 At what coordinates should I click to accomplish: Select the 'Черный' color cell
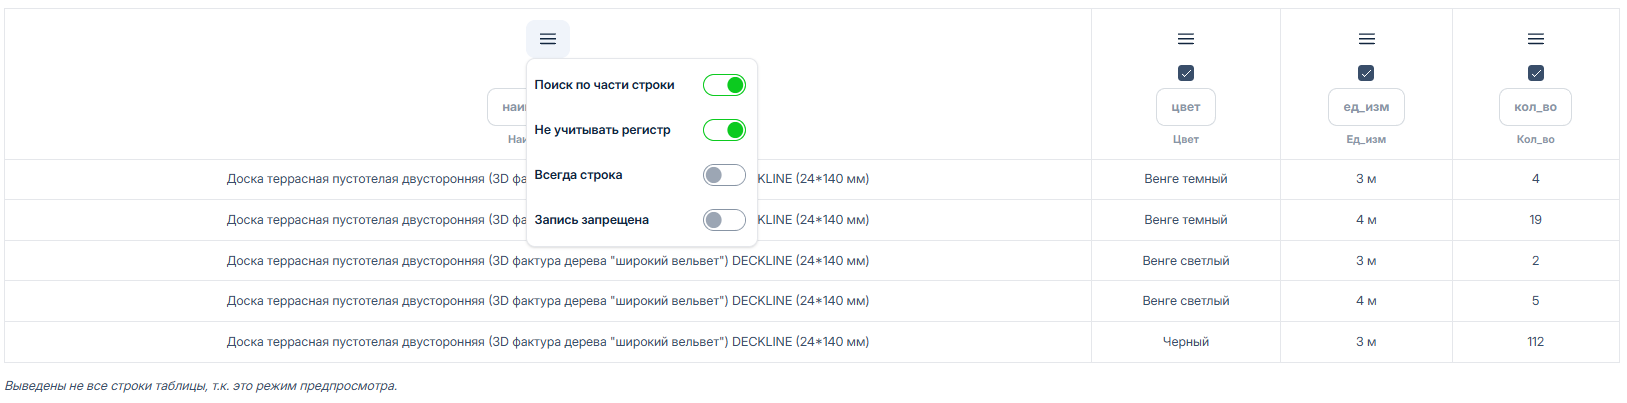tap(1186, 342)
